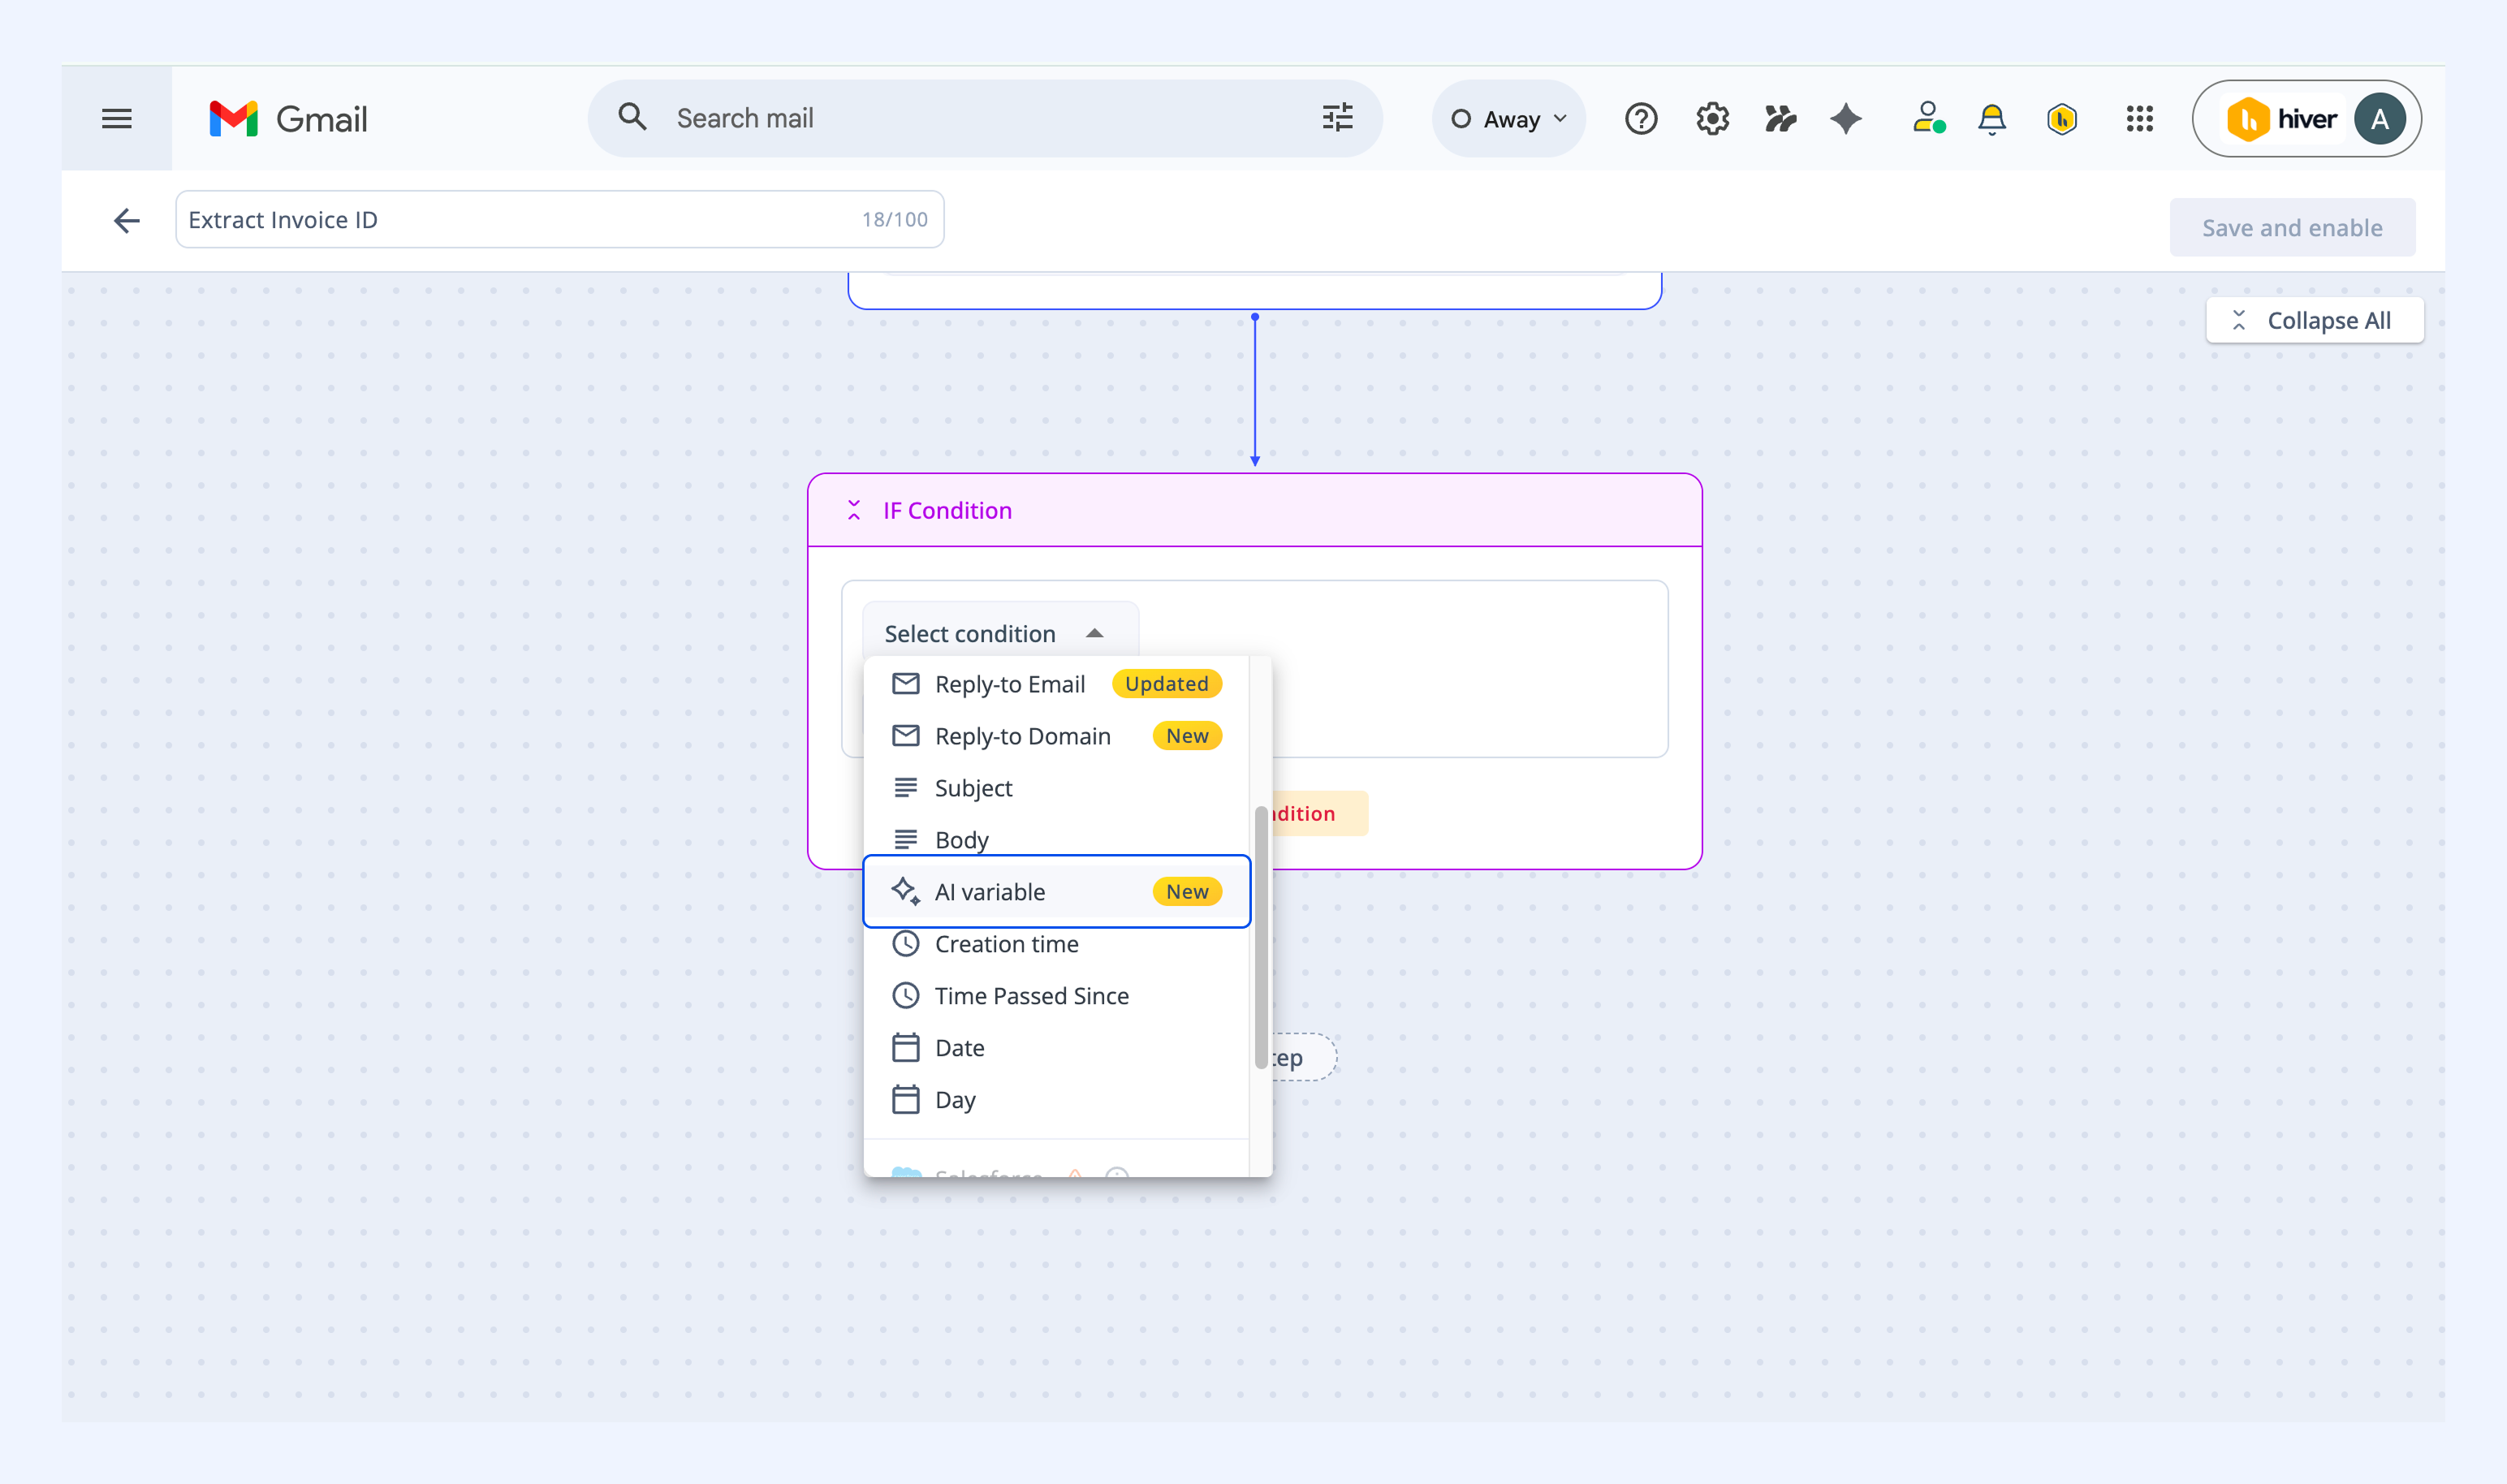Click the user availability person icon
This screenshot has width=2507, height=1484.
tap(1928, 118)
